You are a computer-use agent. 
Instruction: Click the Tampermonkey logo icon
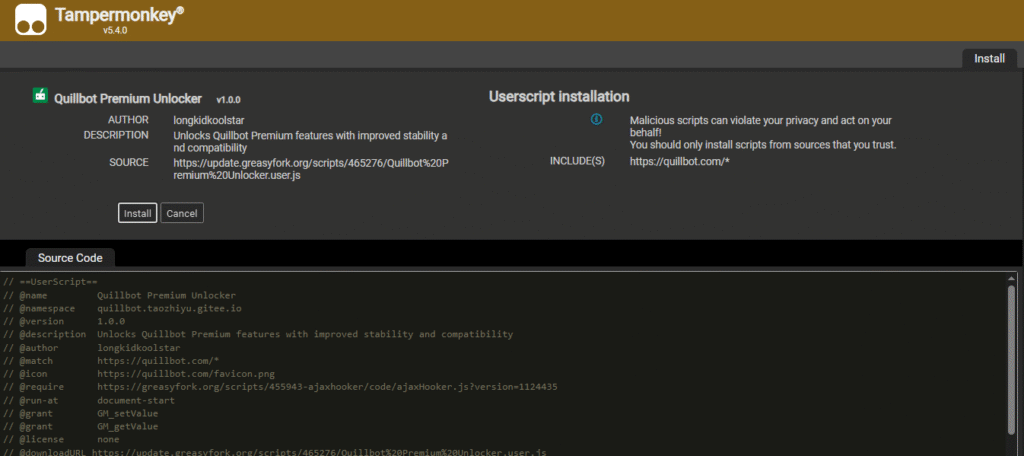pos(33,20)
